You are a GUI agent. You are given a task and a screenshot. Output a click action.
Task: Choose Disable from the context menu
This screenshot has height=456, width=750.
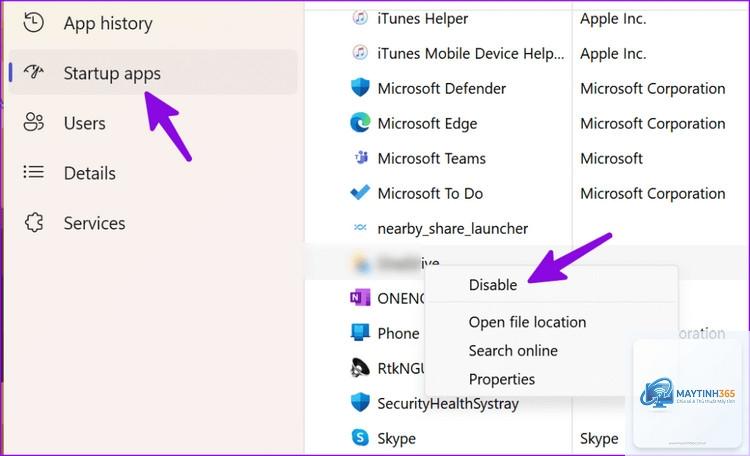(493, 285)
